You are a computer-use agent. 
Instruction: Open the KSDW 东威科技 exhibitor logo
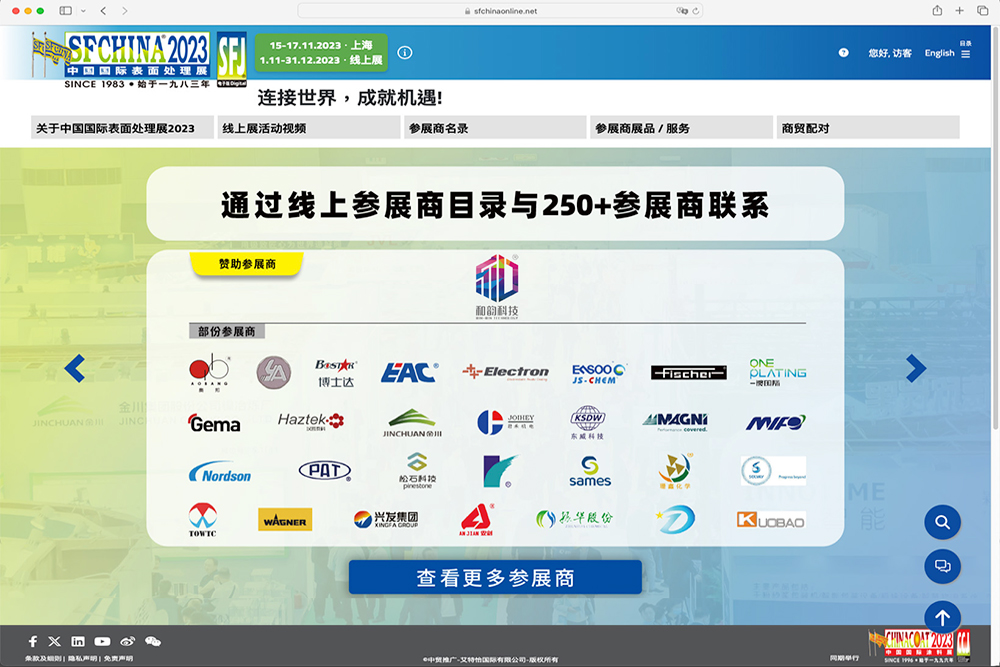pyautogui.click(x=587, y=422)
